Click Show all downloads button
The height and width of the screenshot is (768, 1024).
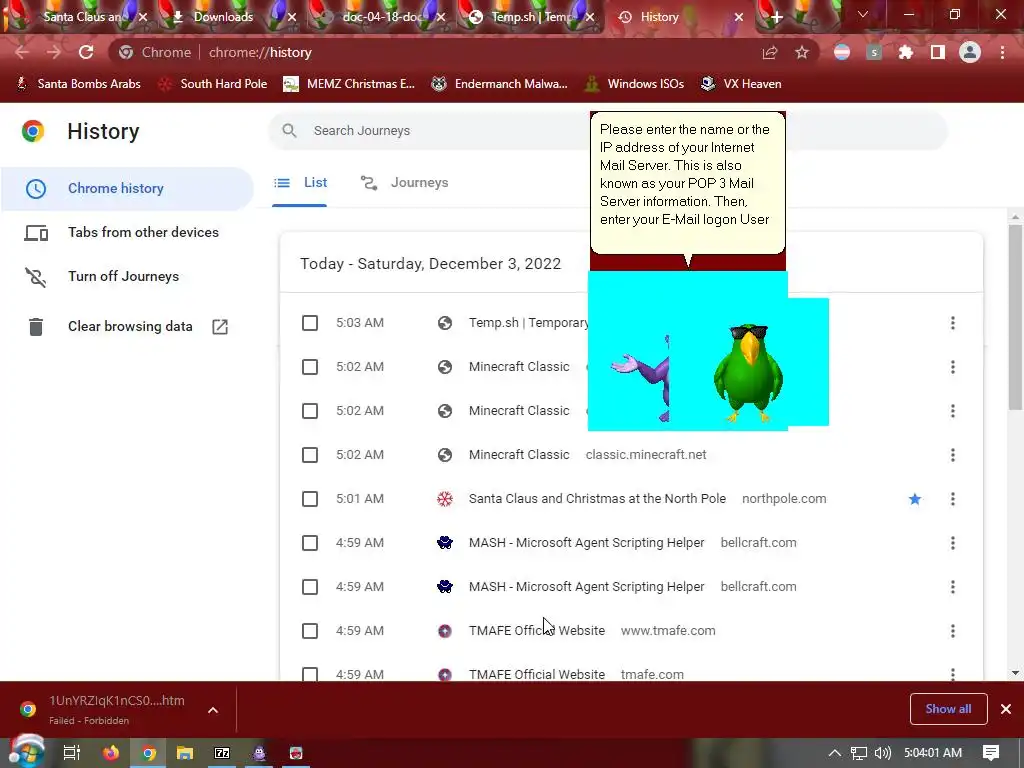coord(948,709)
